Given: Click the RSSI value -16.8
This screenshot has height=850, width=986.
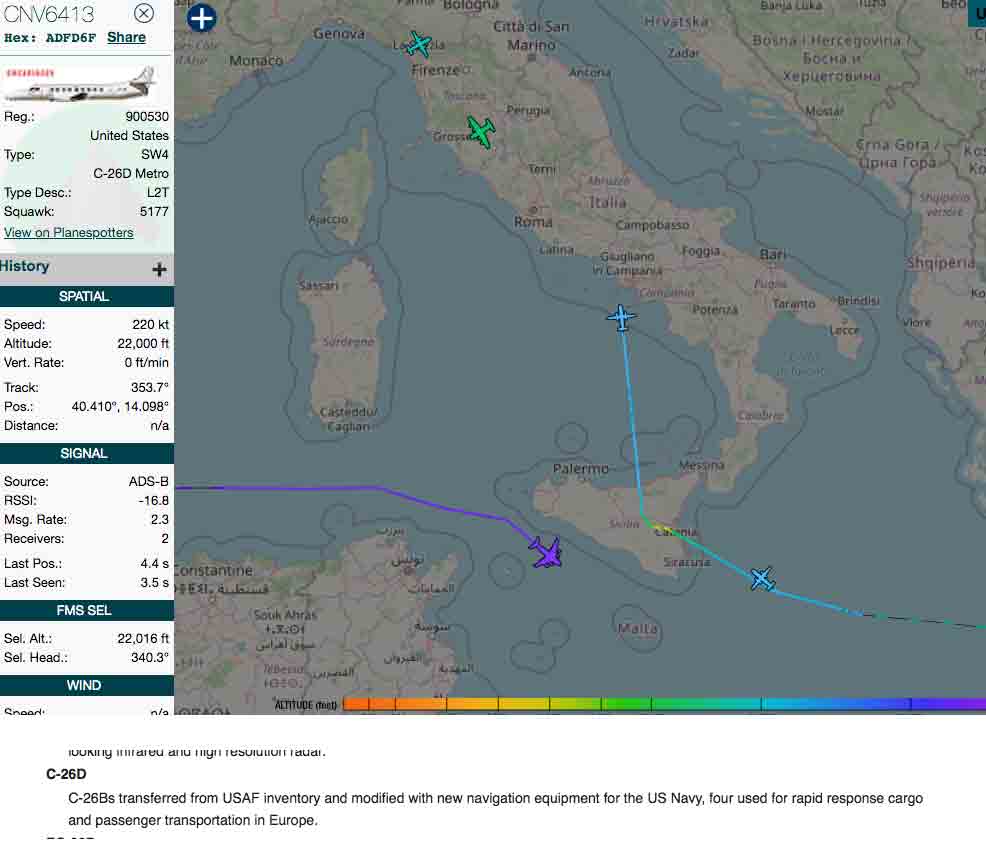Looking at the screenshot, I should point(153,501).
